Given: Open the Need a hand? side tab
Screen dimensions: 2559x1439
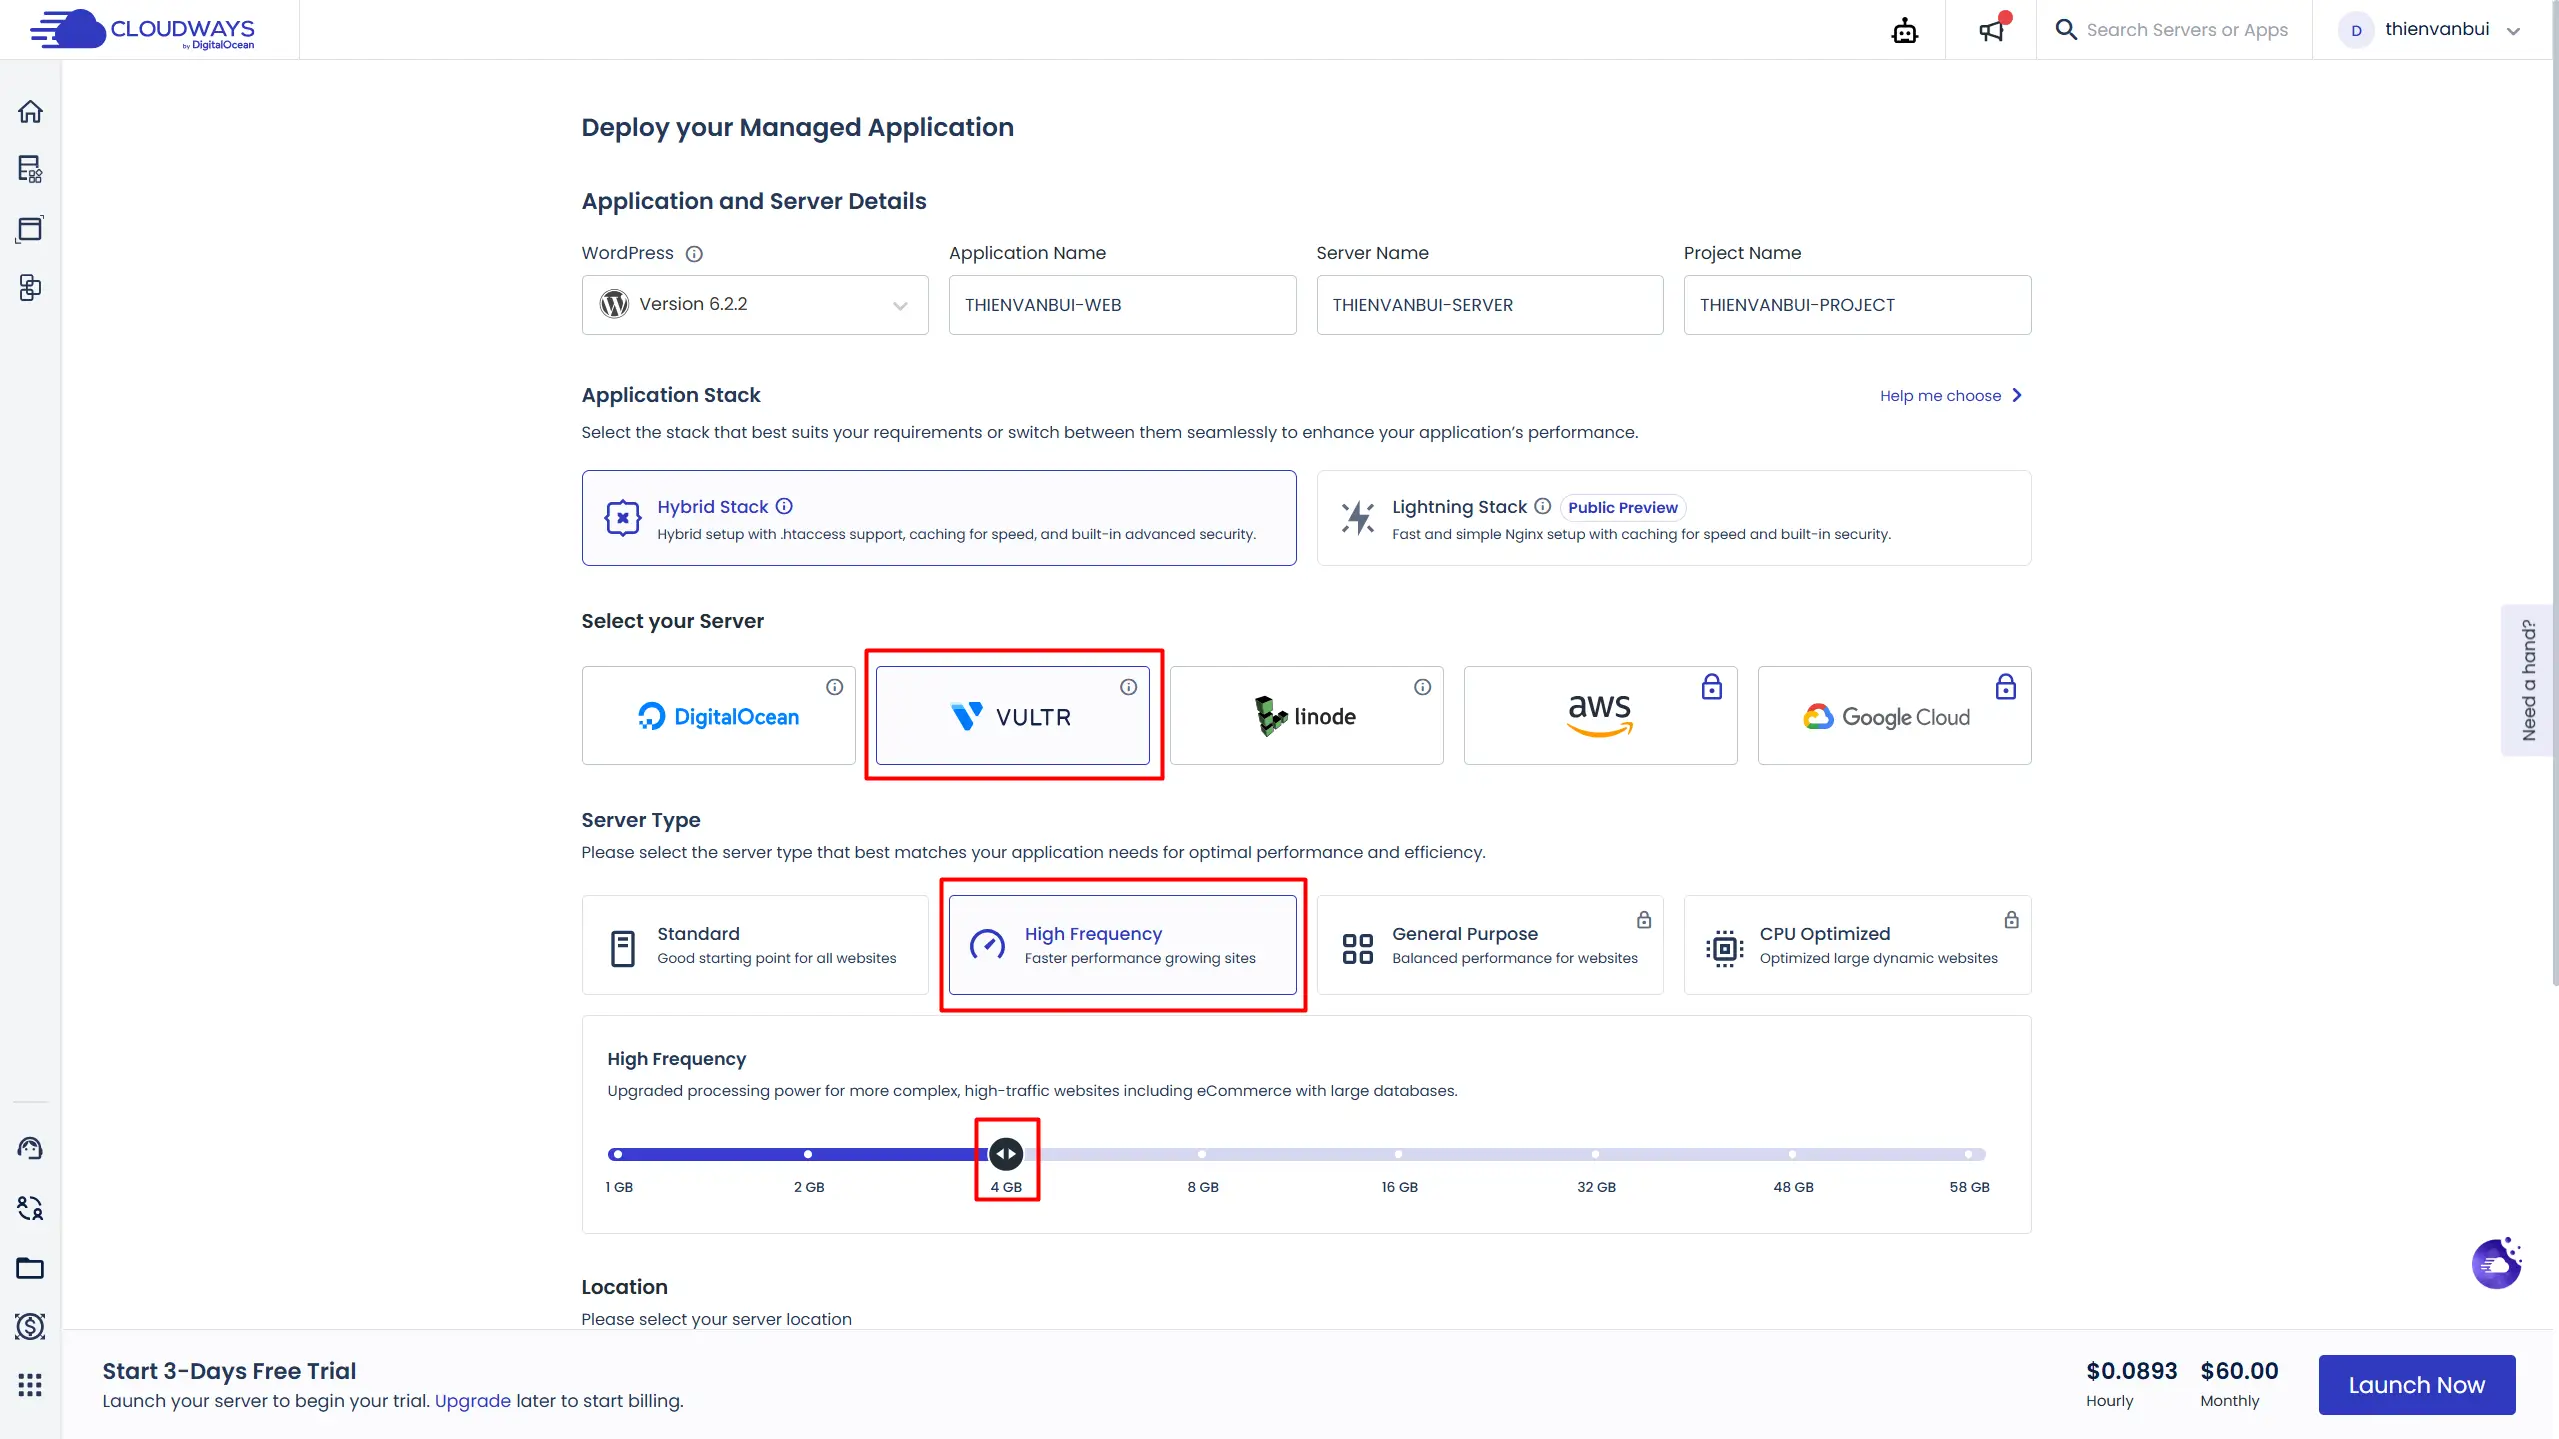Looking at the screenshot, I should pos(2528,680).
